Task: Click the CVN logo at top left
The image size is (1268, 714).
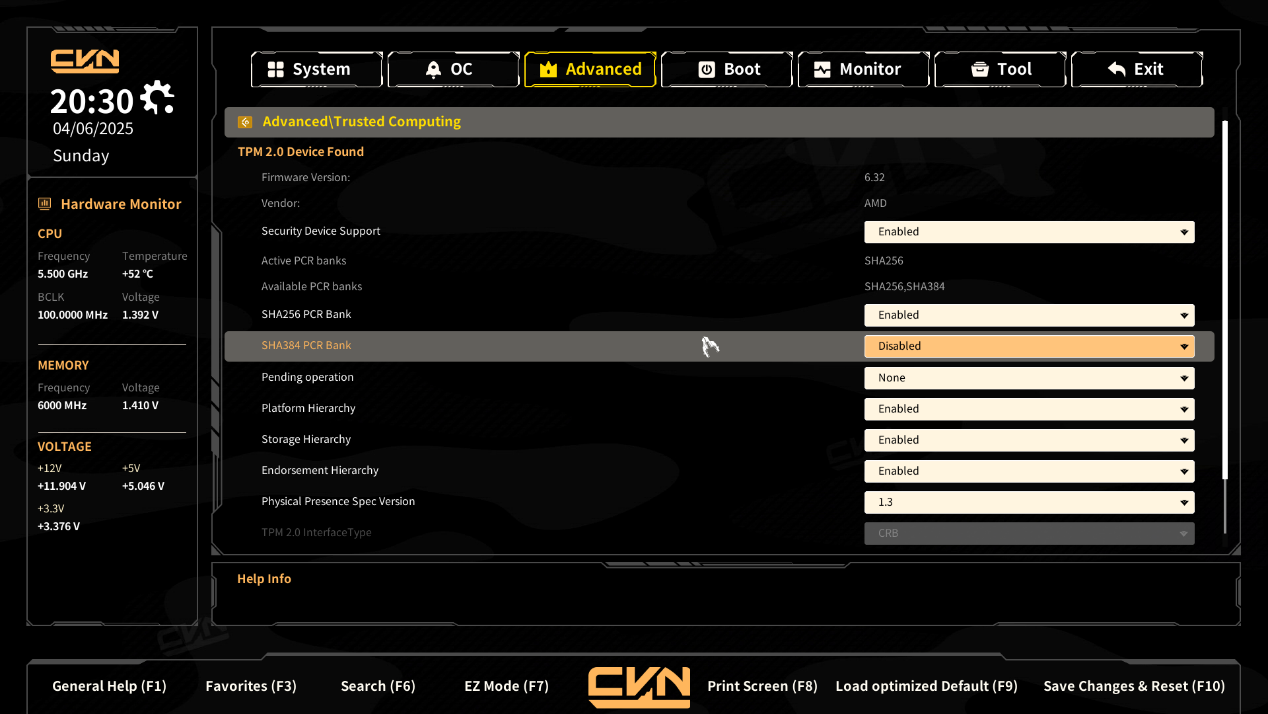Action: pyautogui.click(x=85, y=61)
